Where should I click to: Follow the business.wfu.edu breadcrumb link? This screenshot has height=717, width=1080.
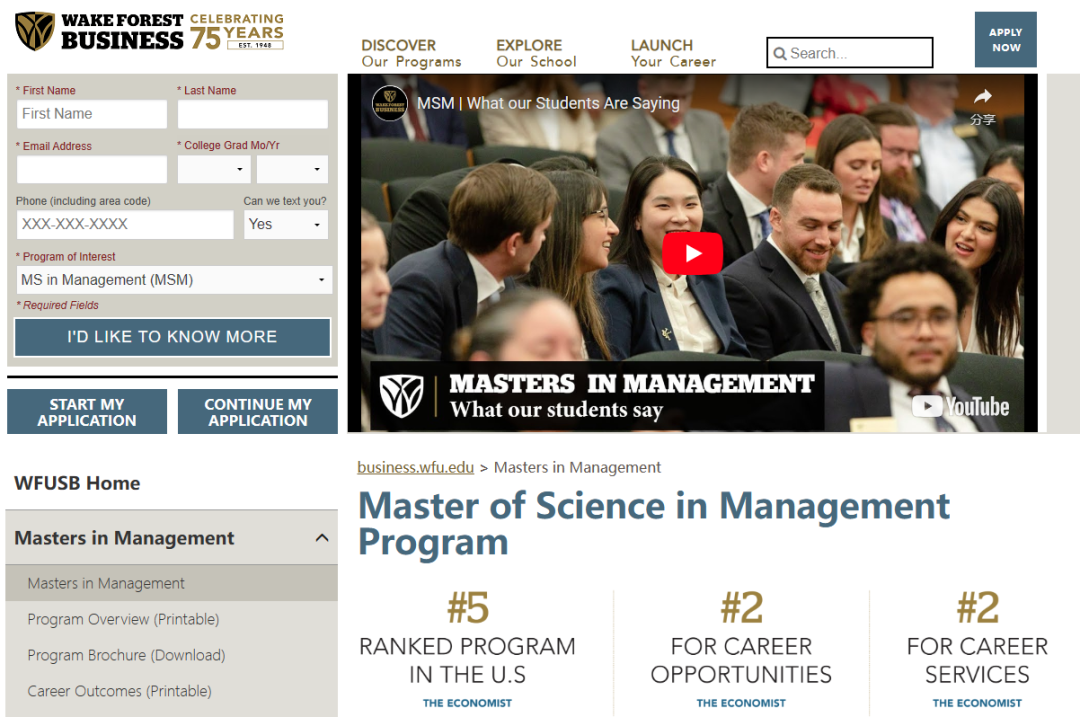[x=415, y=467]
